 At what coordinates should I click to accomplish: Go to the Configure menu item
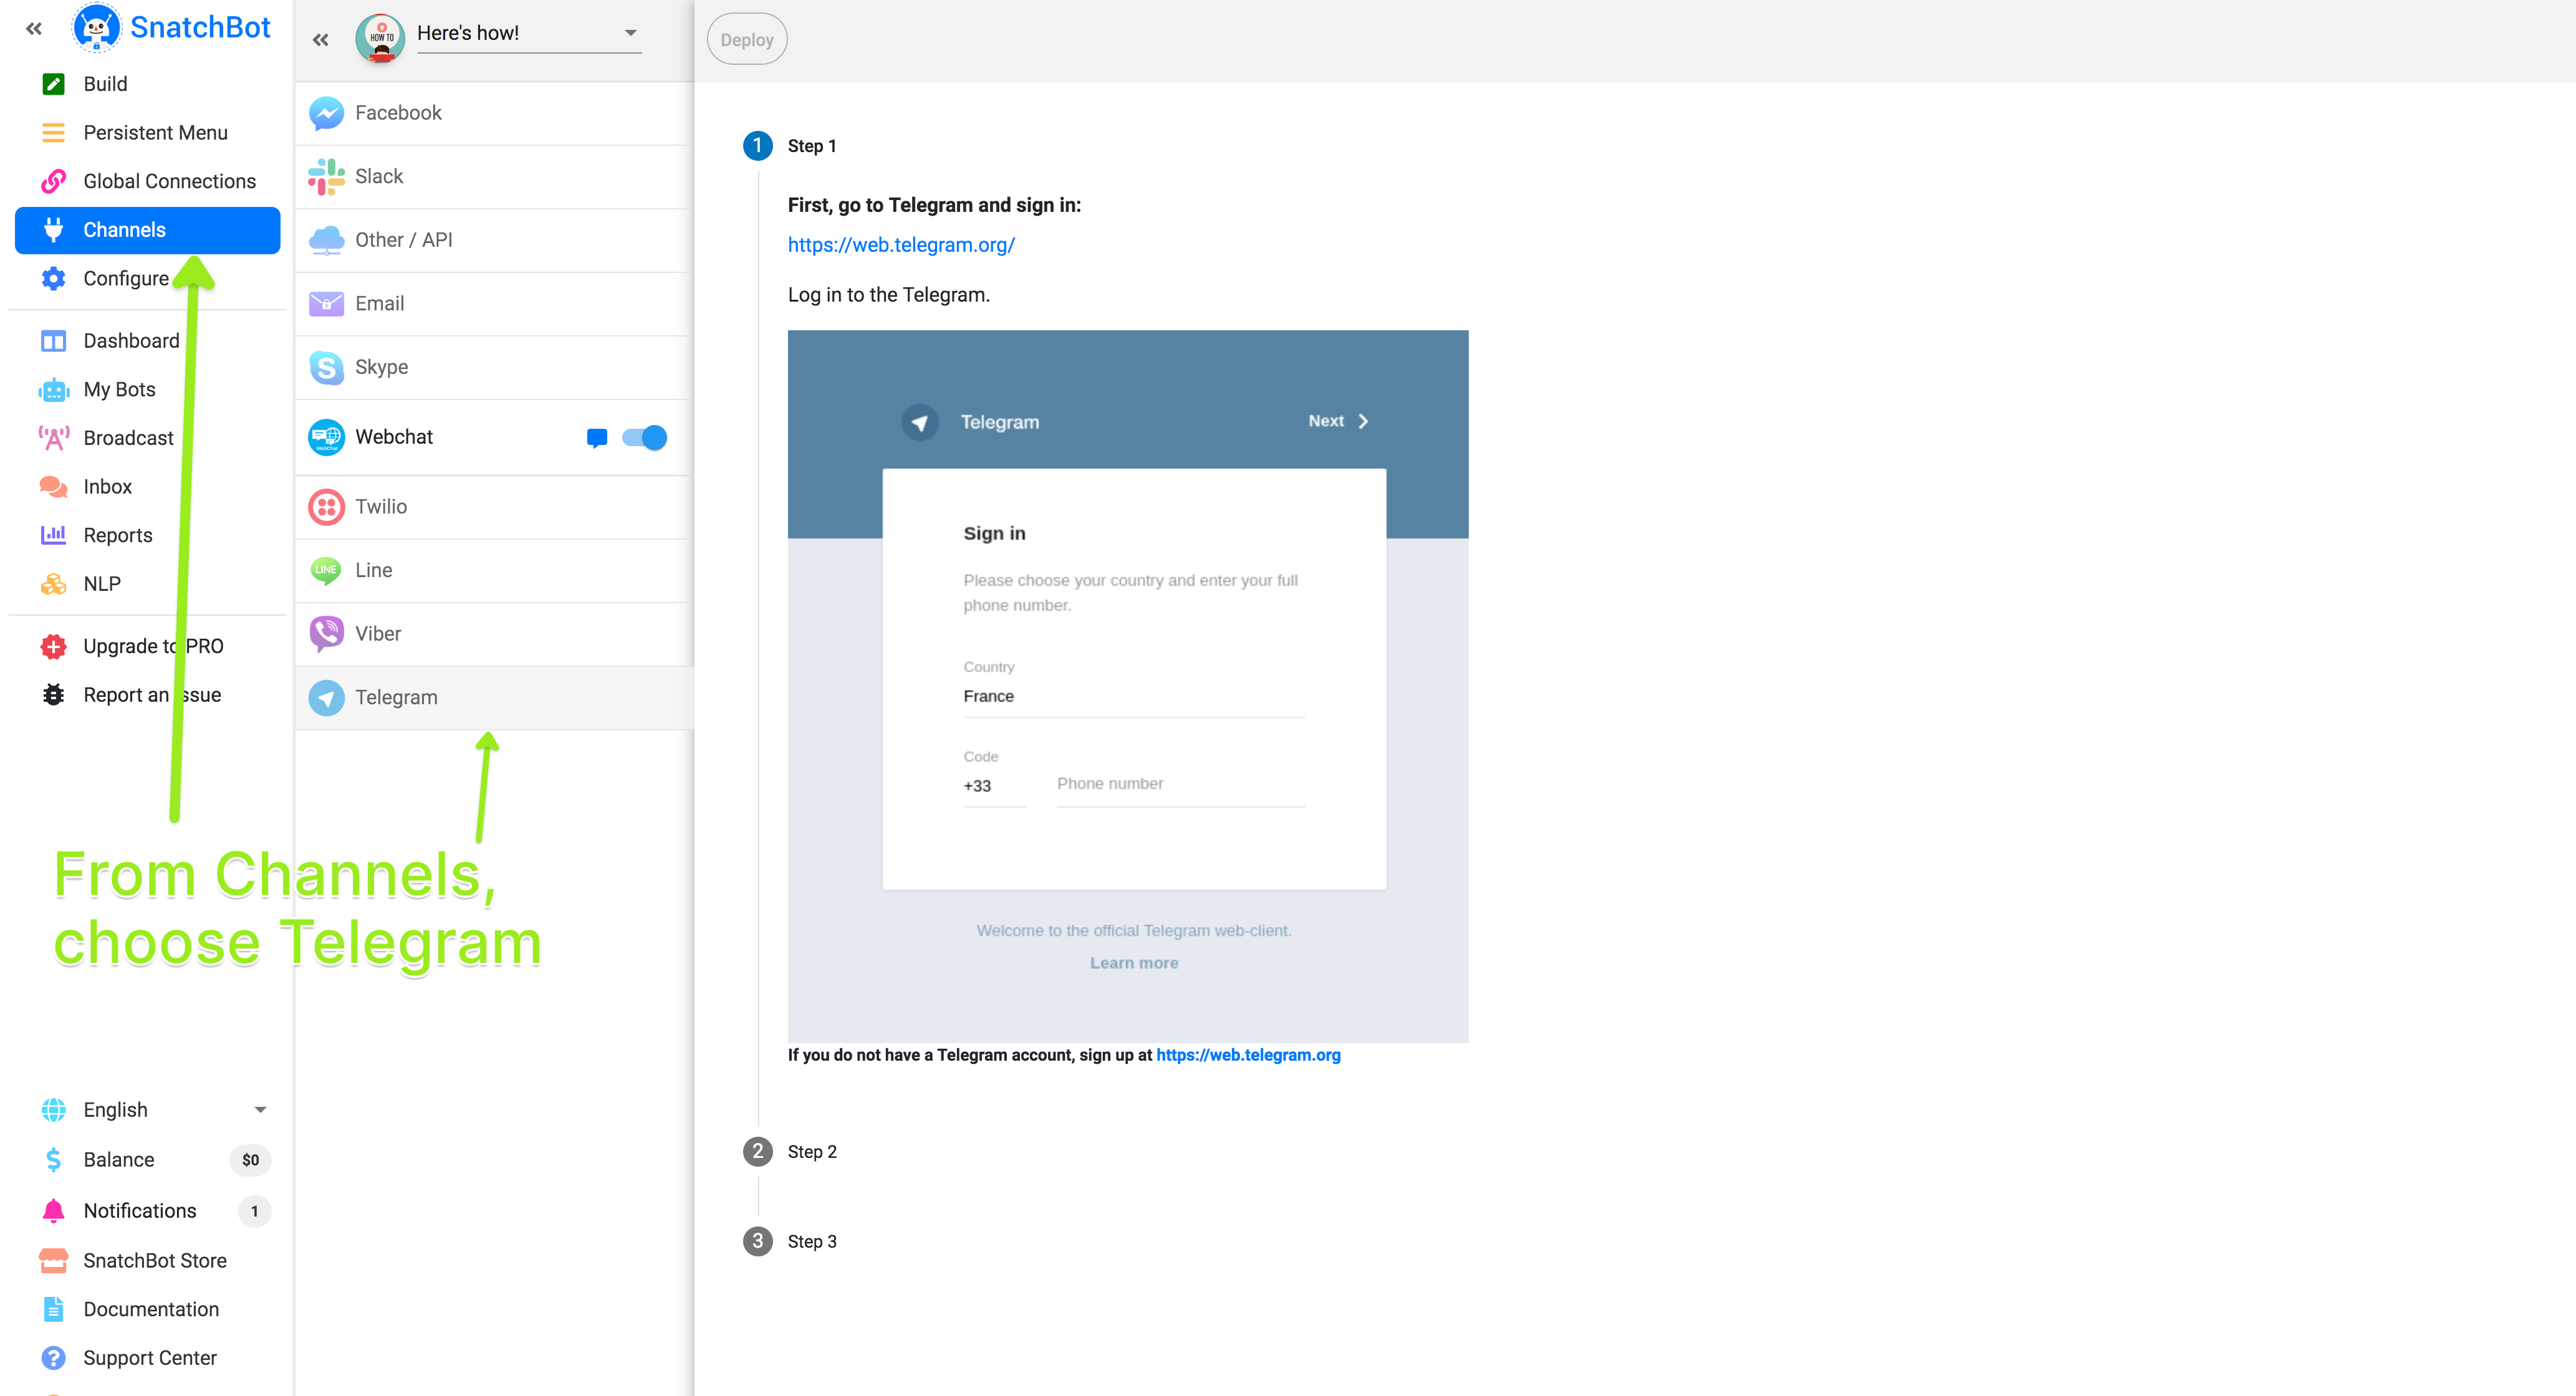pyautogui.click(x=125, y=279)
